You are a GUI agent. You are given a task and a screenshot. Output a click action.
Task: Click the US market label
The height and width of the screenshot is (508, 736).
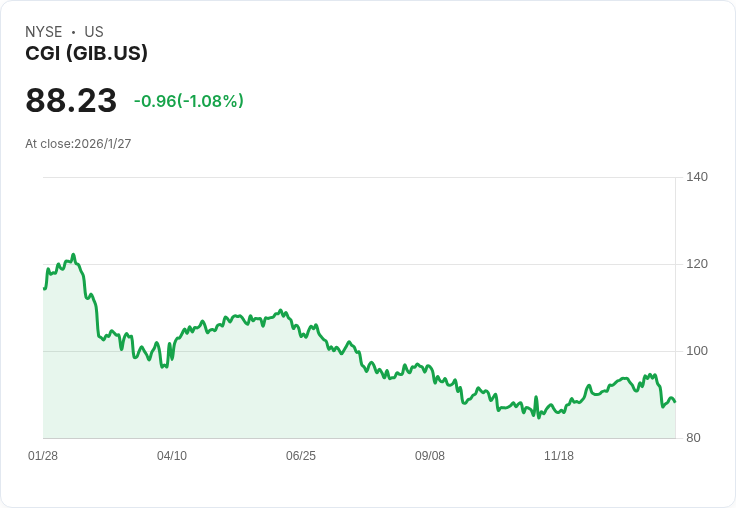[x=94, y=32]
